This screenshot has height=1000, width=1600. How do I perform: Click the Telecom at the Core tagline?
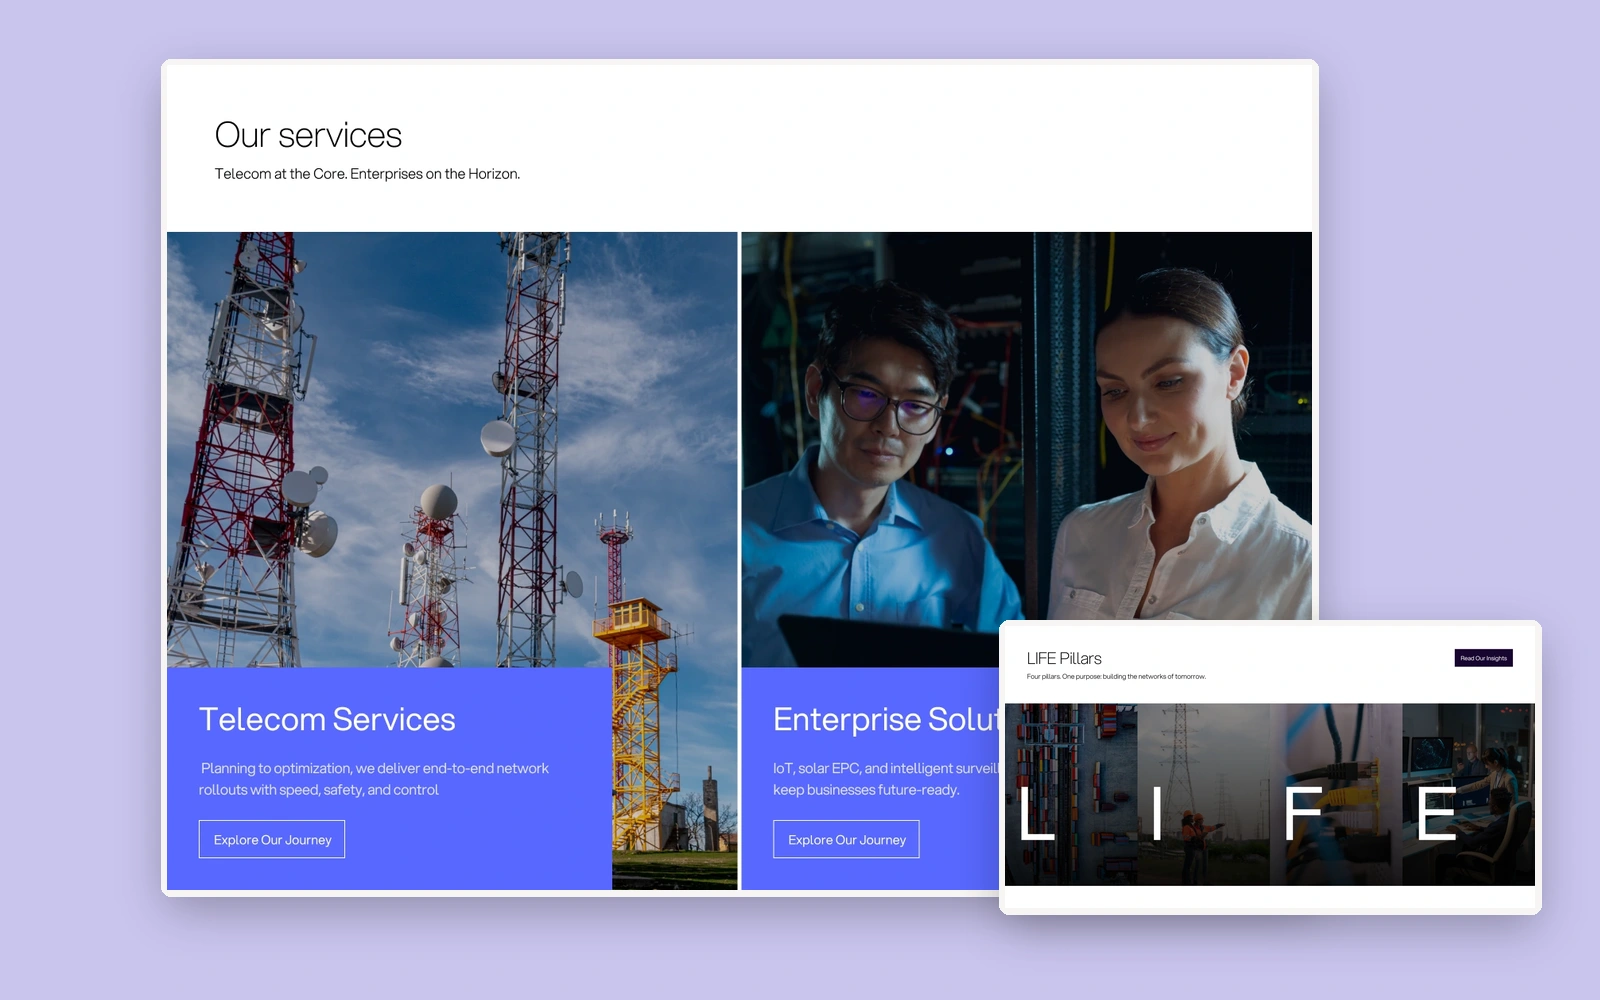[x=367, y=174]
